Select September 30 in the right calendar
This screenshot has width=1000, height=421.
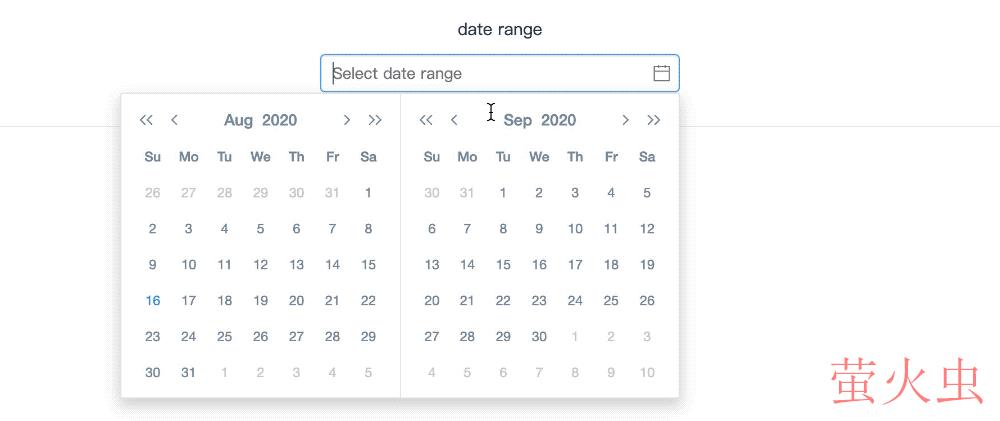539,336
